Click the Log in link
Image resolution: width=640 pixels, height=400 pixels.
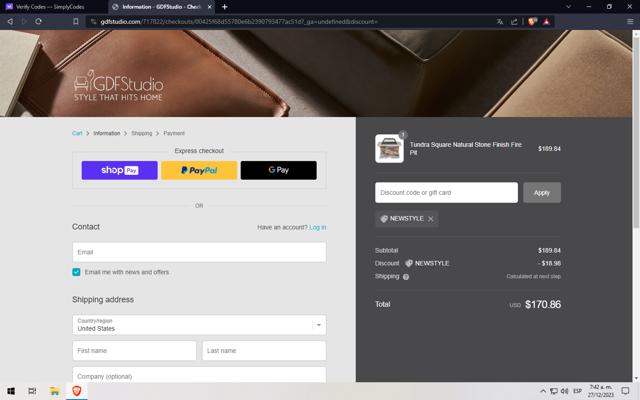tap(318, 227)
